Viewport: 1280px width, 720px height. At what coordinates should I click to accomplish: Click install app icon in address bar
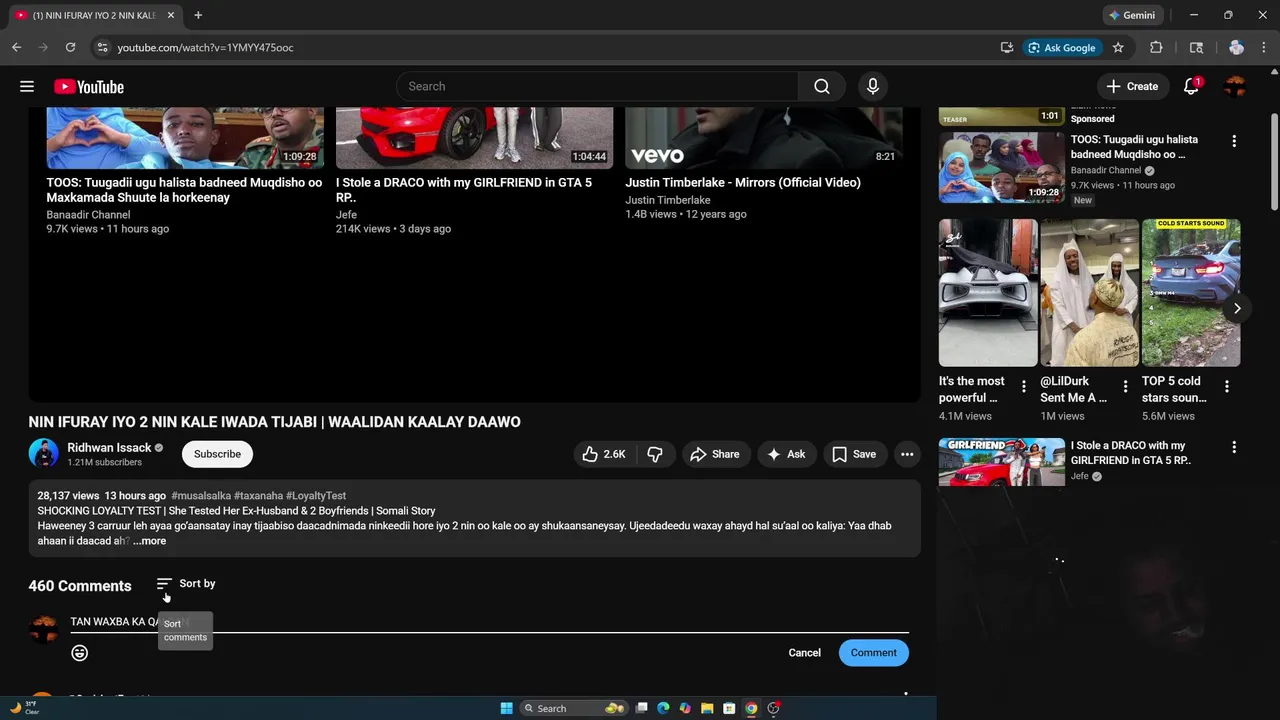point(1007,47)
